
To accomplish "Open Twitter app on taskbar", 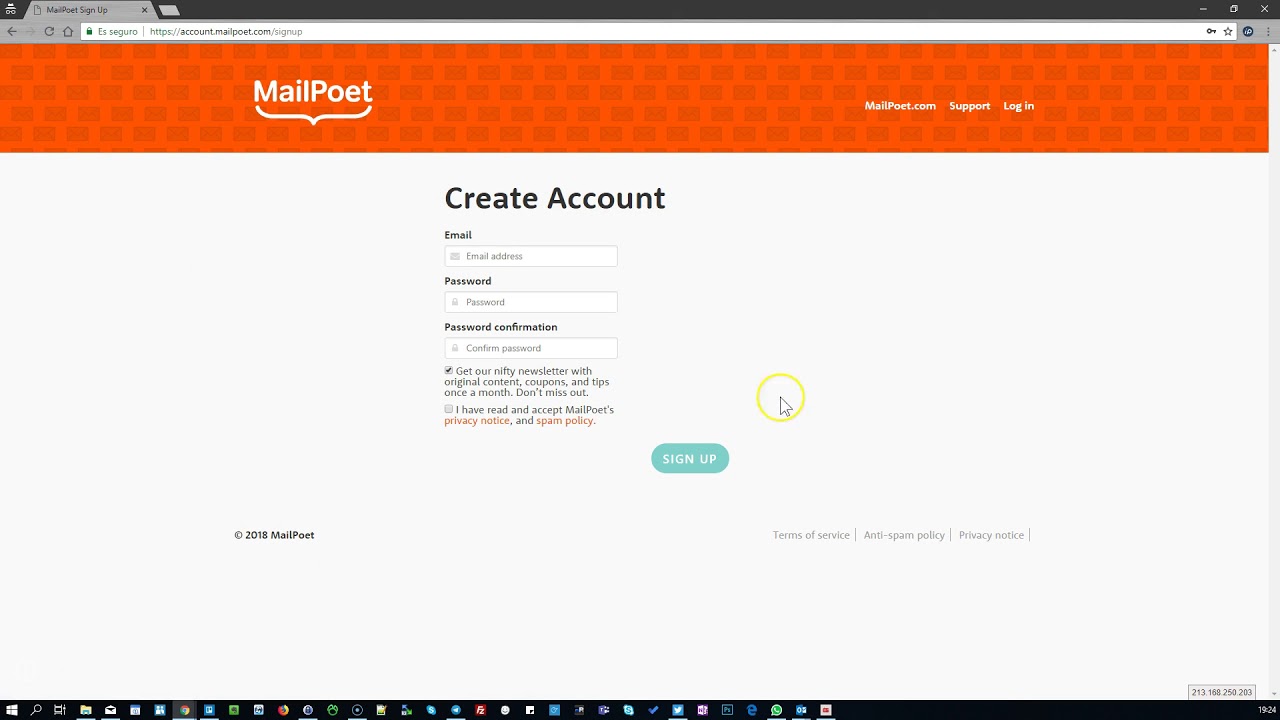I will tap(677, 710).
